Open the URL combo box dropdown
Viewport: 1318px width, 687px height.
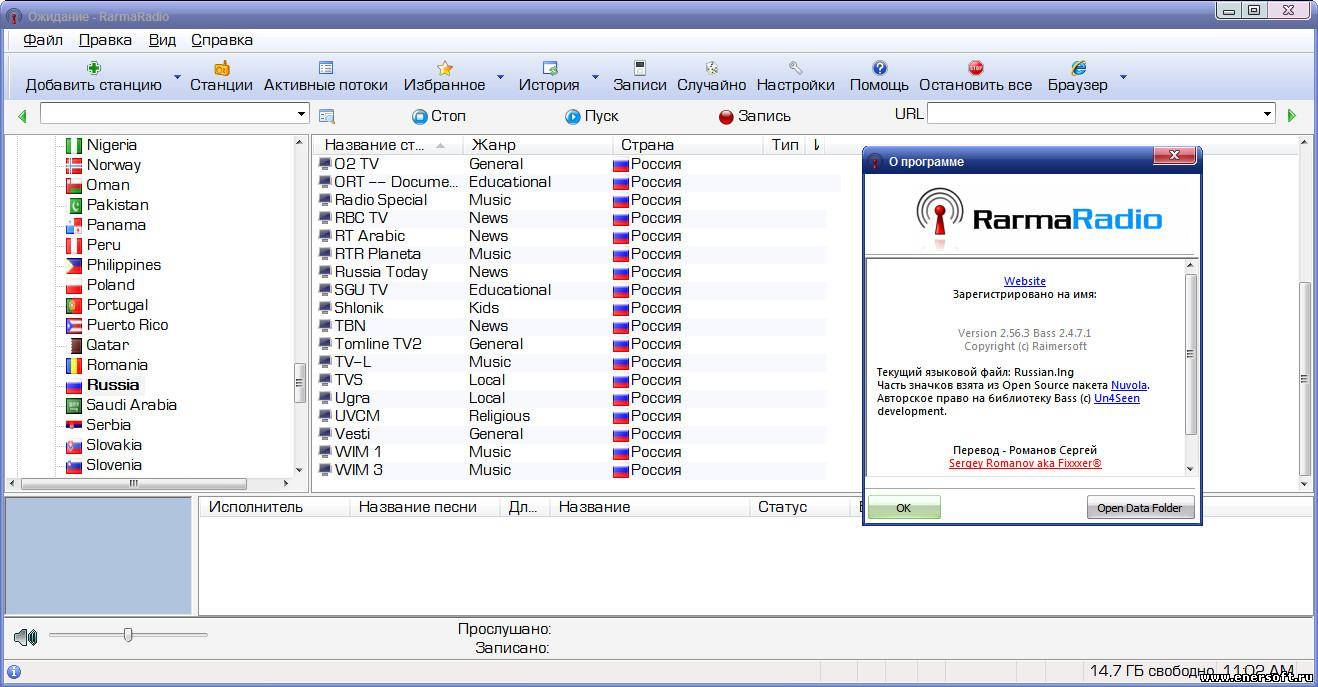point(1268,114)
